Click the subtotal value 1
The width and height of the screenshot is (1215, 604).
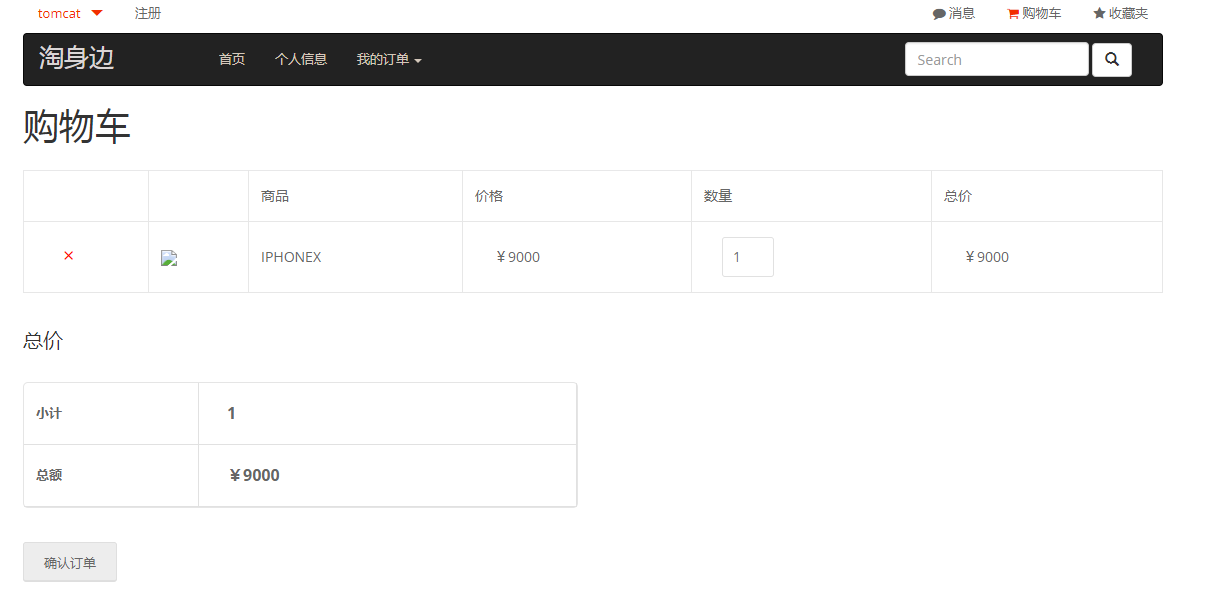(232, 413)
